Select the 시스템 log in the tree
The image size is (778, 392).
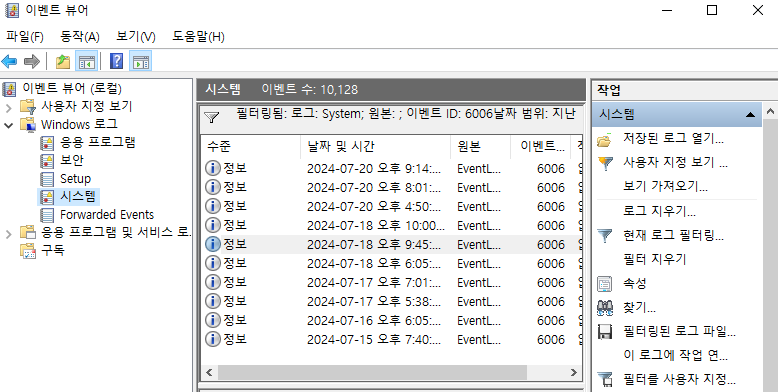point(77,196)
